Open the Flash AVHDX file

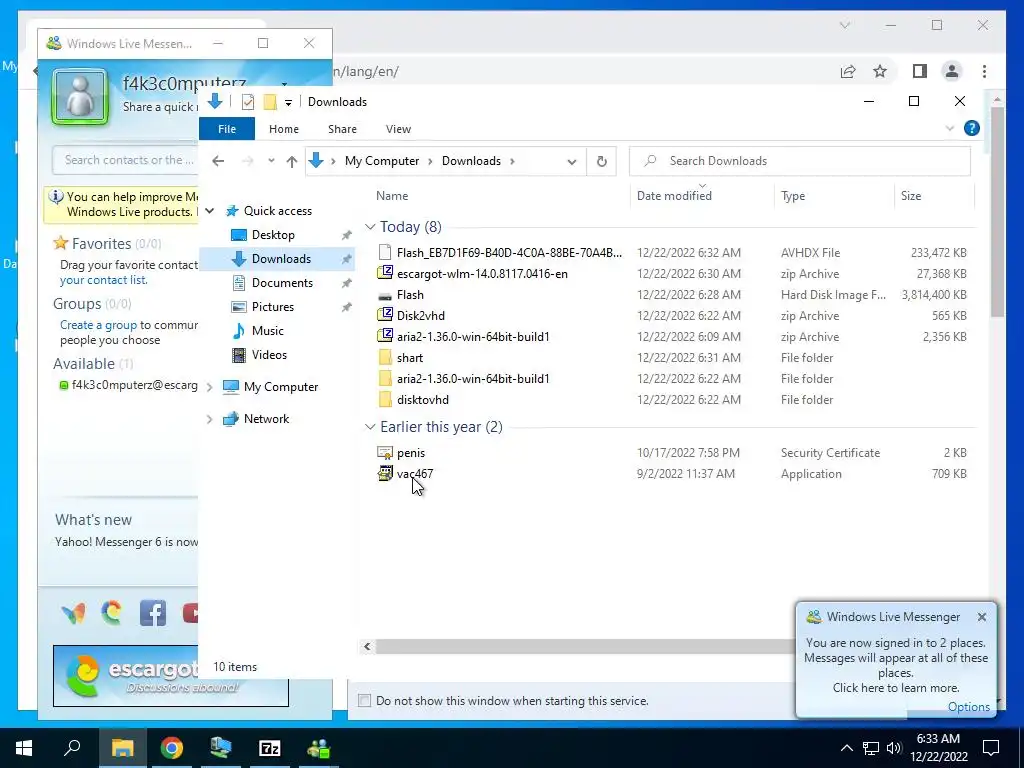[509, 253]
